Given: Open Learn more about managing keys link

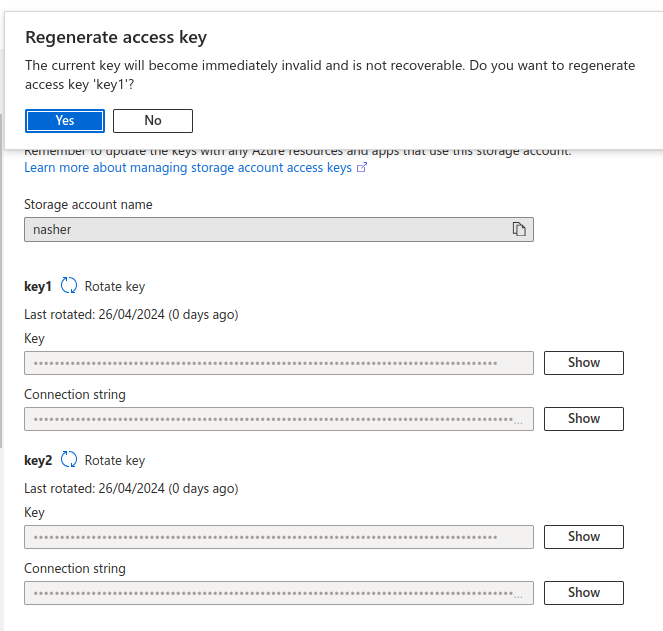Looking at the screenshot, I should click(188, 168).
